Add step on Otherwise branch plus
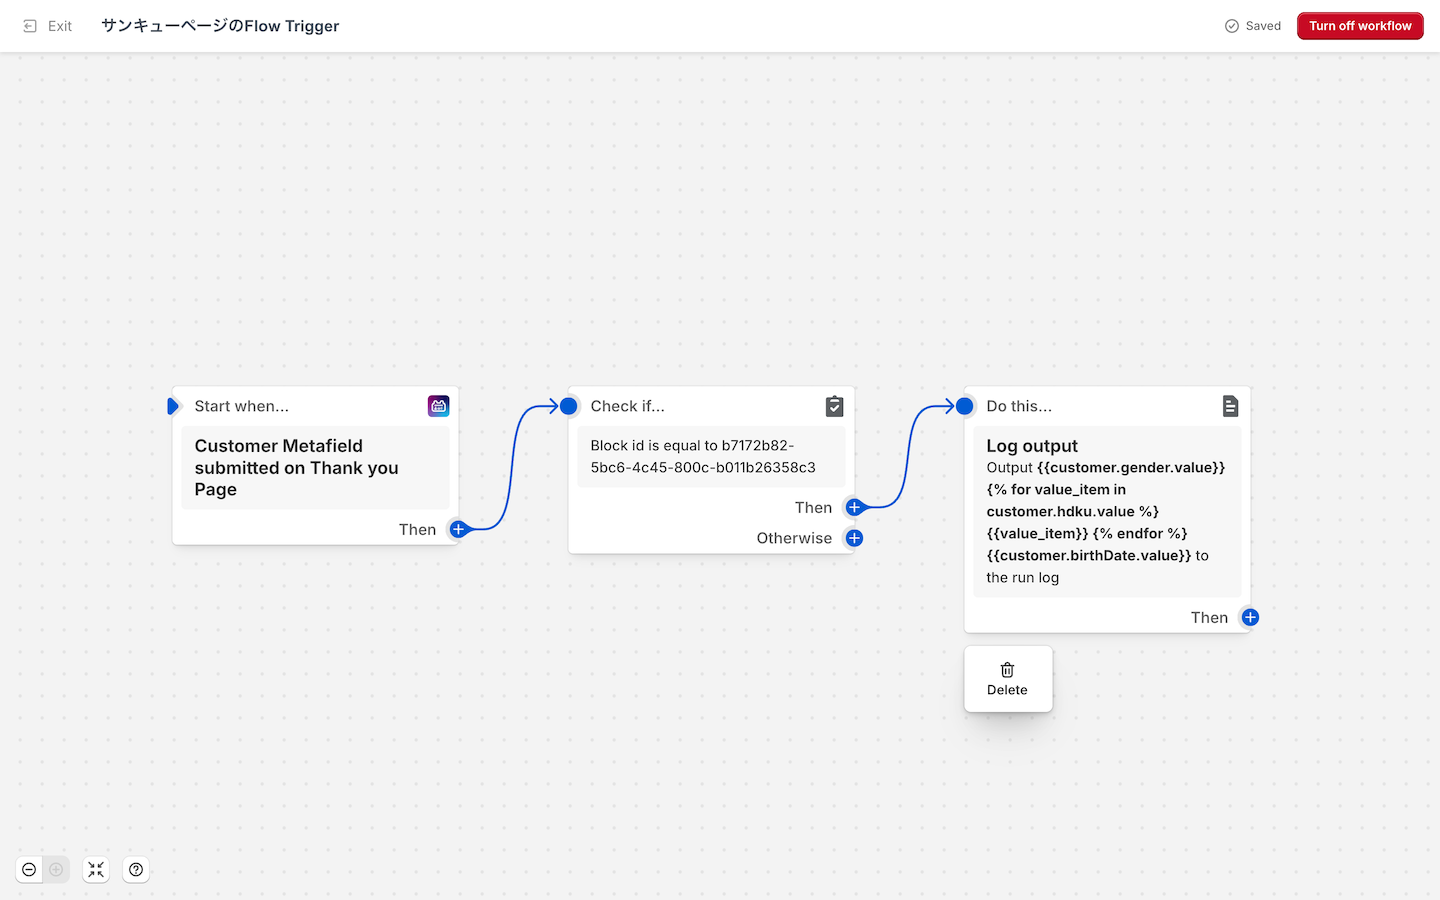The image size is (1440, 900). pyautogui.click(x=854, y=538)
